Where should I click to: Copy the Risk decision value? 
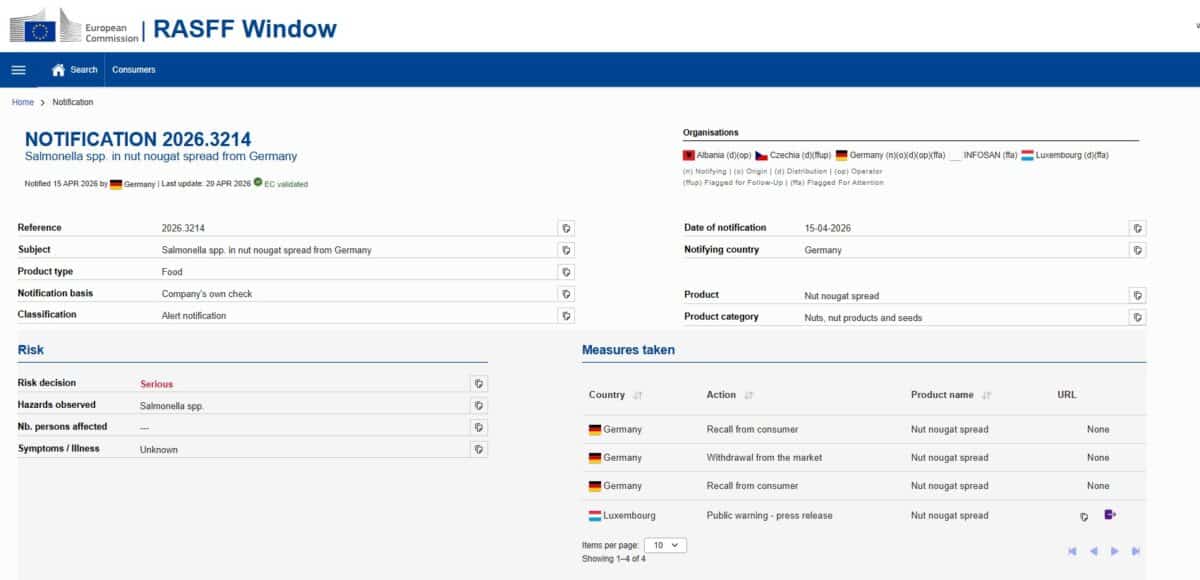[x=479, y=383]
